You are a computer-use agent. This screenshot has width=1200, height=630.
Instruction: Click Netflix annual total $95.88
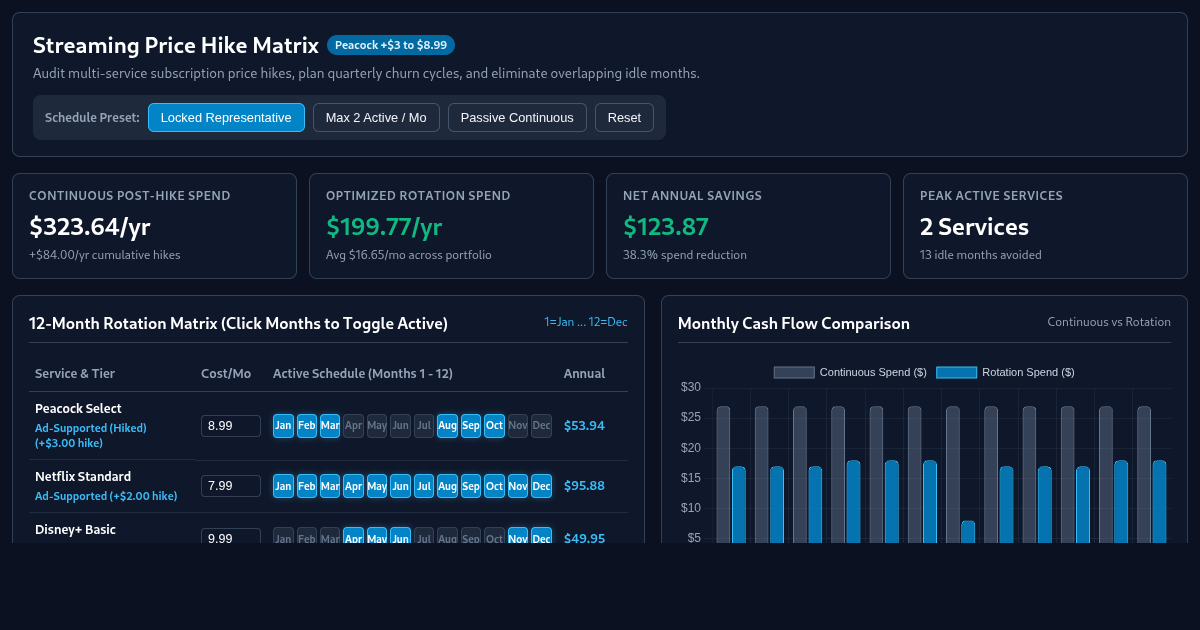(x=584, y=486)
